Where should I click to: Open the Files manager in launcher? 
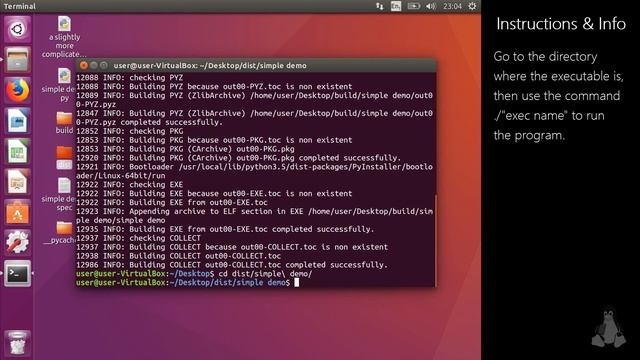click(17, 60)
